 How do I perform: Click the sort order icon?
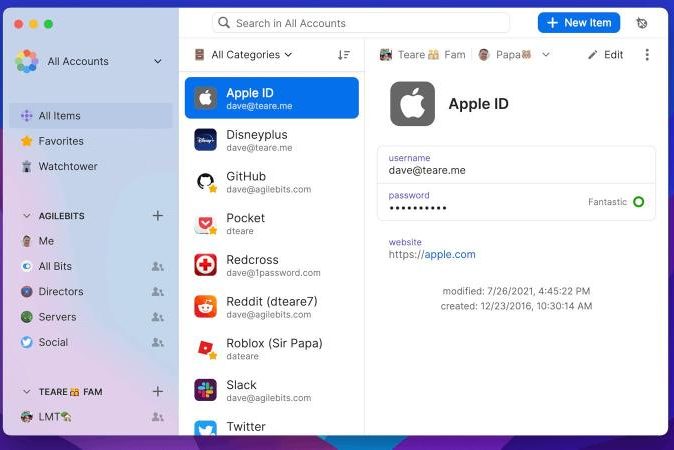pos(344,55)
